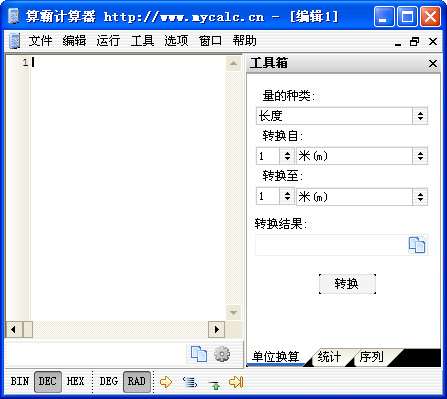Click the copy icon beside the conversion result field
447x399 pixels.
coord(417,245)
